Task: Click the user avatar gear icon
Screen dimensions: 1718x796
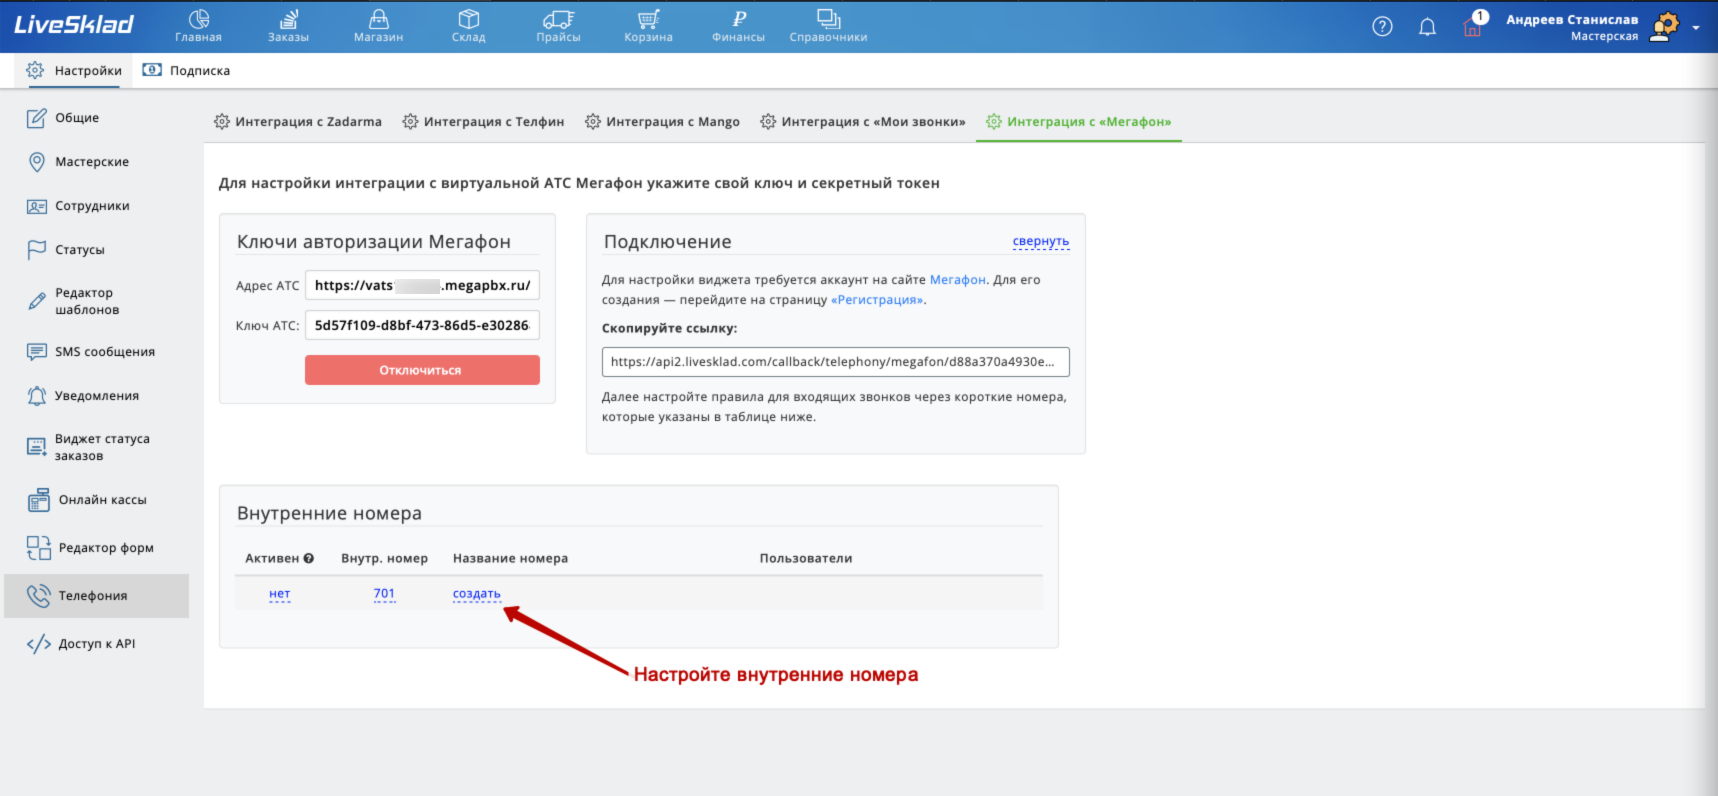Action: tap(1664, 27)
